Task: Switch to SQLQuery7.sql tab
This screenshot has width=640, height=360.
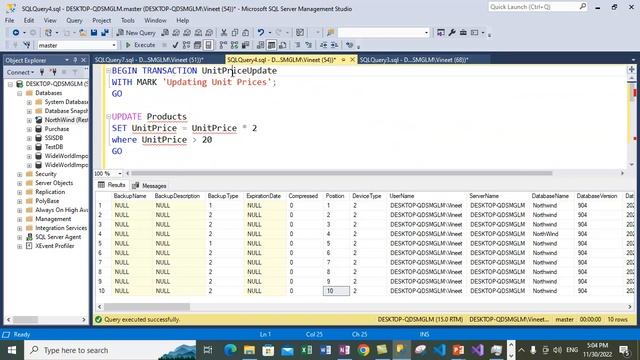Action: [x=149, y=60]
